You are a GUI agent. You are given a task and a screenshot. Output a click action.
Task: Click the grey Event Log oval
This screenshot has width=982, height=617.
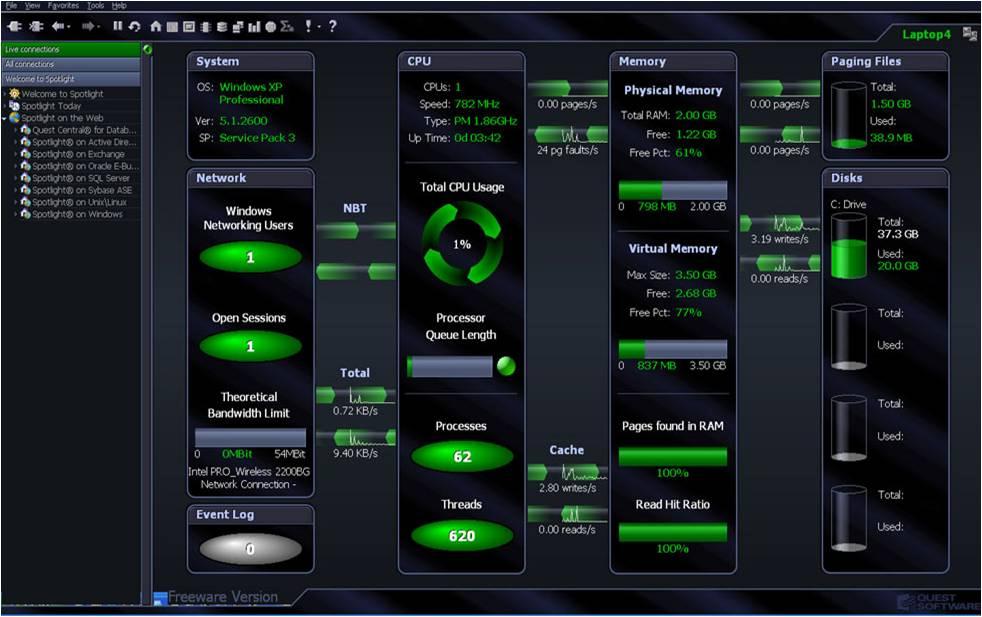[x=251, y=549]
